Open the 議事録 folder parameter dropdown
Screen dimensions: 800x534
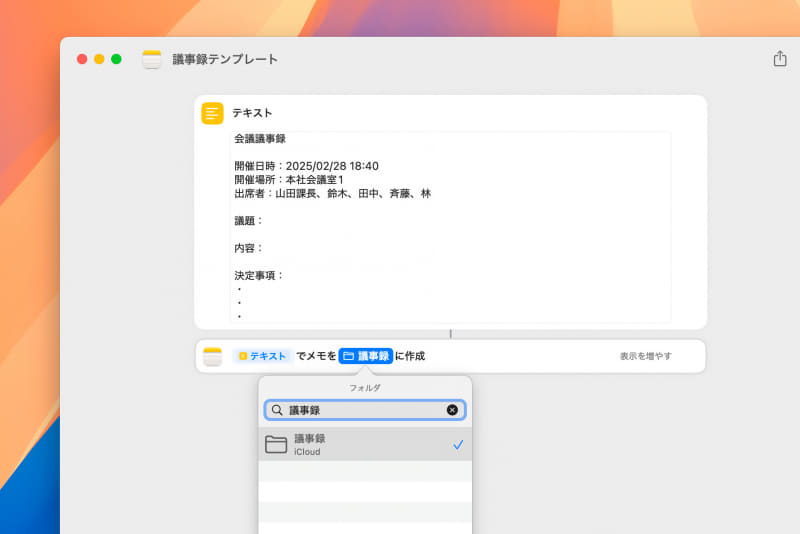pyautogui.click(x=365, y=356)
